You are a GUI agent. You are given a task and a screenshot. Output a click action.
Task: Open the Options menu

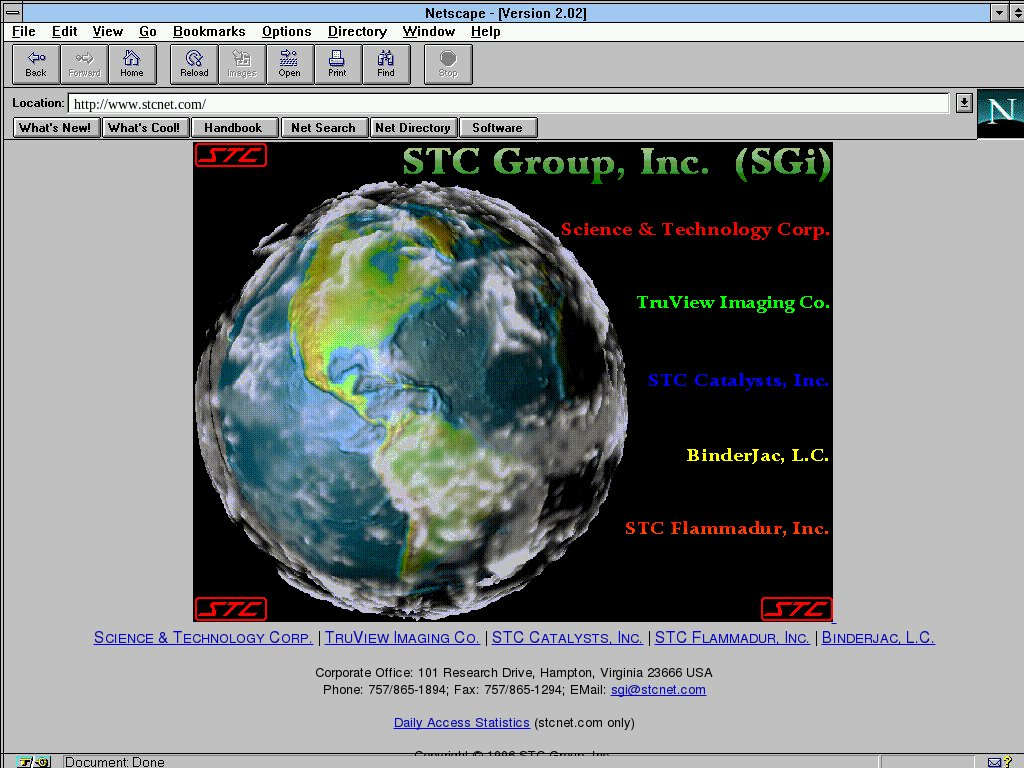point(286,31)
